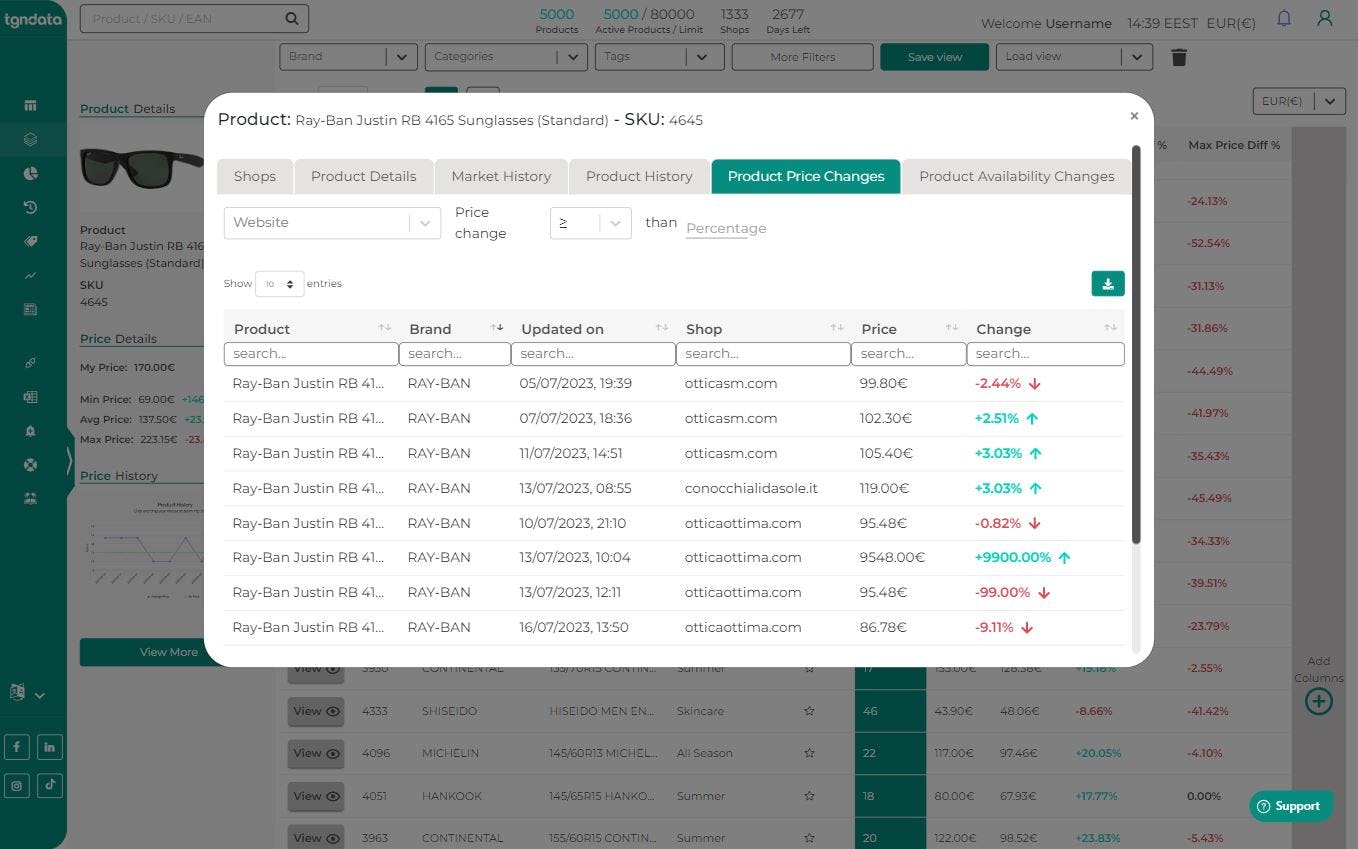Favorite the HANKOOK row star

809,796
